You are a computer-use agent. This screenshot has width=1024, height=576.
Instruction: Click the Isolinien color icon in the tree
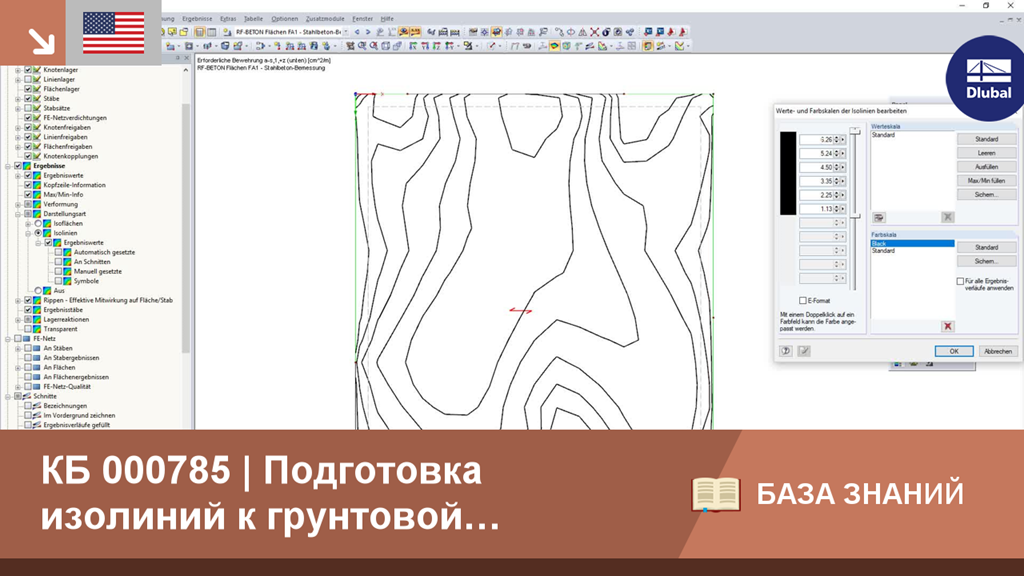pos(47,233)
